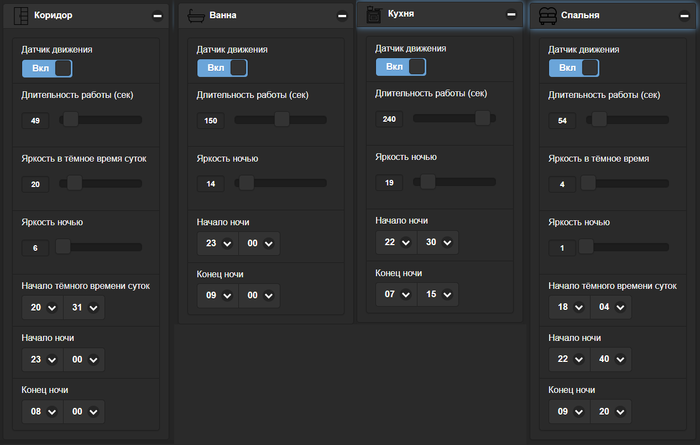Image resolution: width=700 pixels, height=445 pixels.
Task: Click Коридор dark-time brightness slider
Action: point(100,183)
